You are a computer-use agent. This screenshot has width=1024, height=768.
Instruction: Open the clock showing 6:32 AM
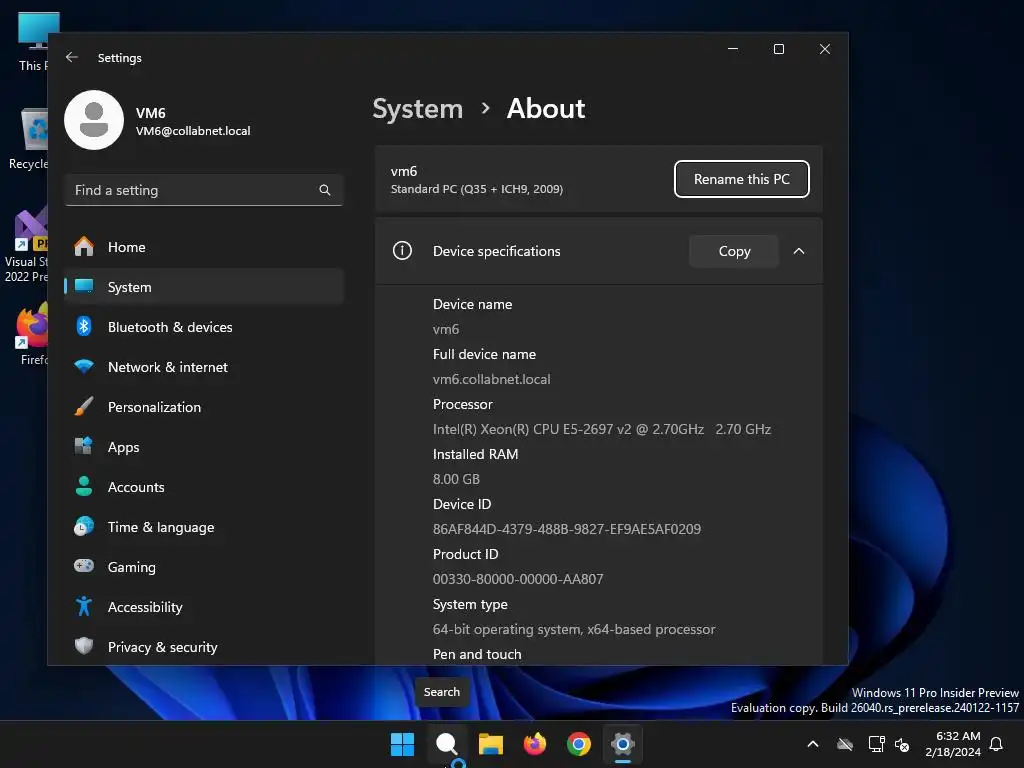(x=953, y=744)
